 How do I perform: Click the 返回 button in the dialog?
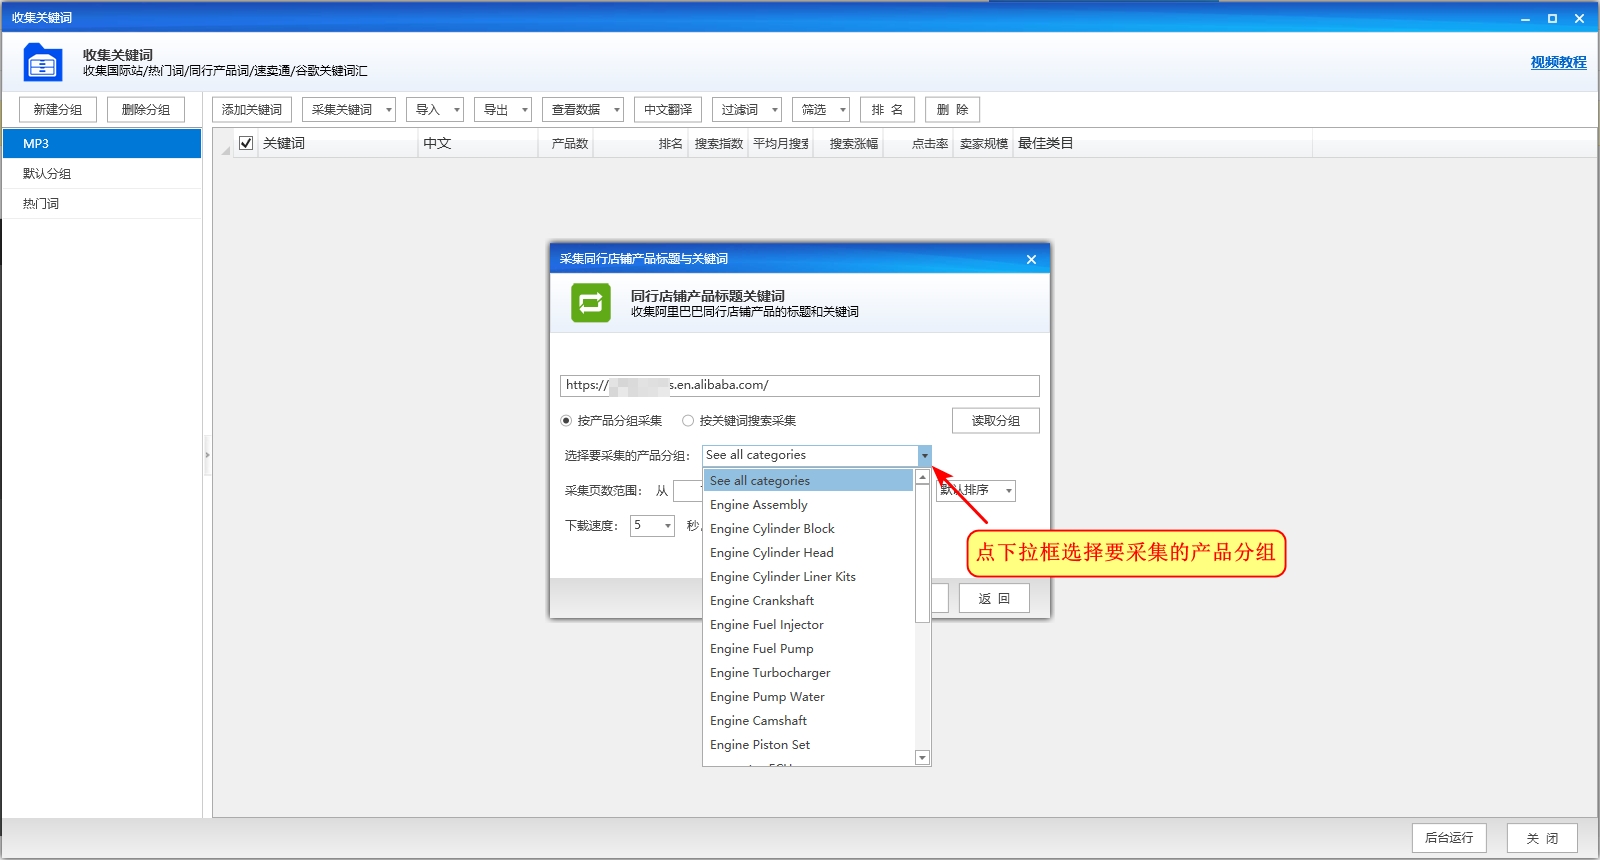click(994, 599)
